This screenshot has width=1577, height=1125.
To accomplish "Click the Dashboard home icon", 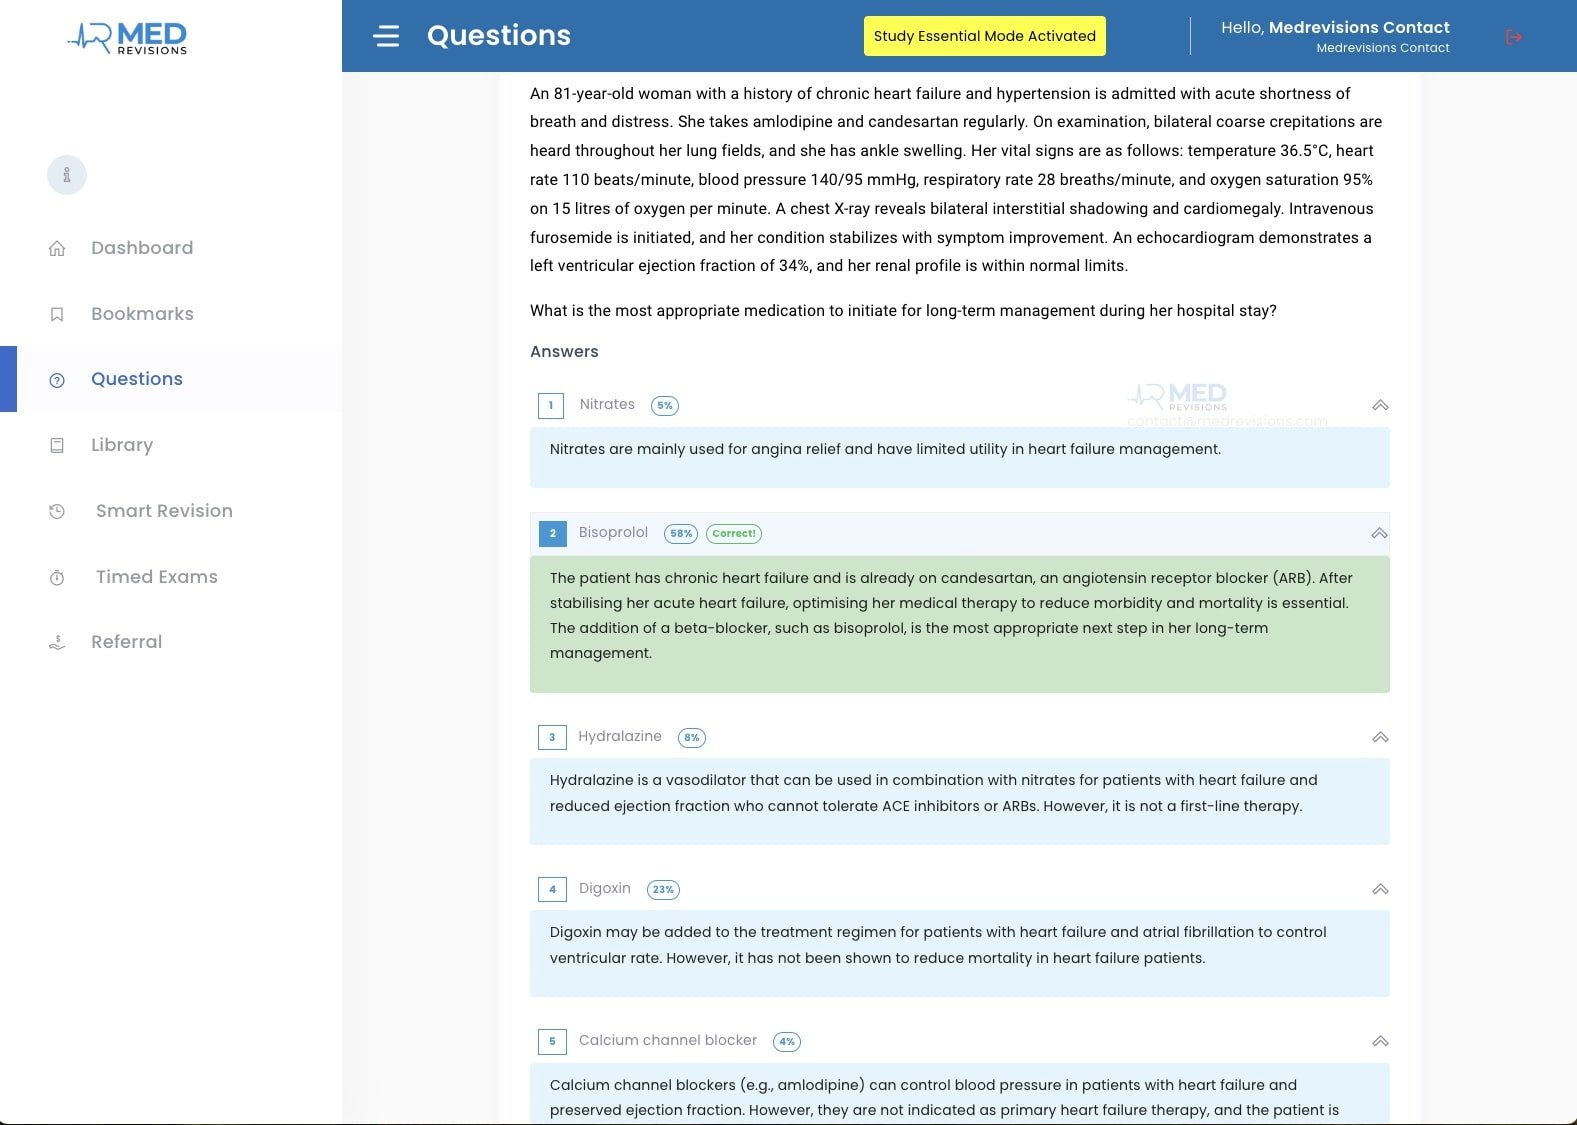I will point(57,248).
